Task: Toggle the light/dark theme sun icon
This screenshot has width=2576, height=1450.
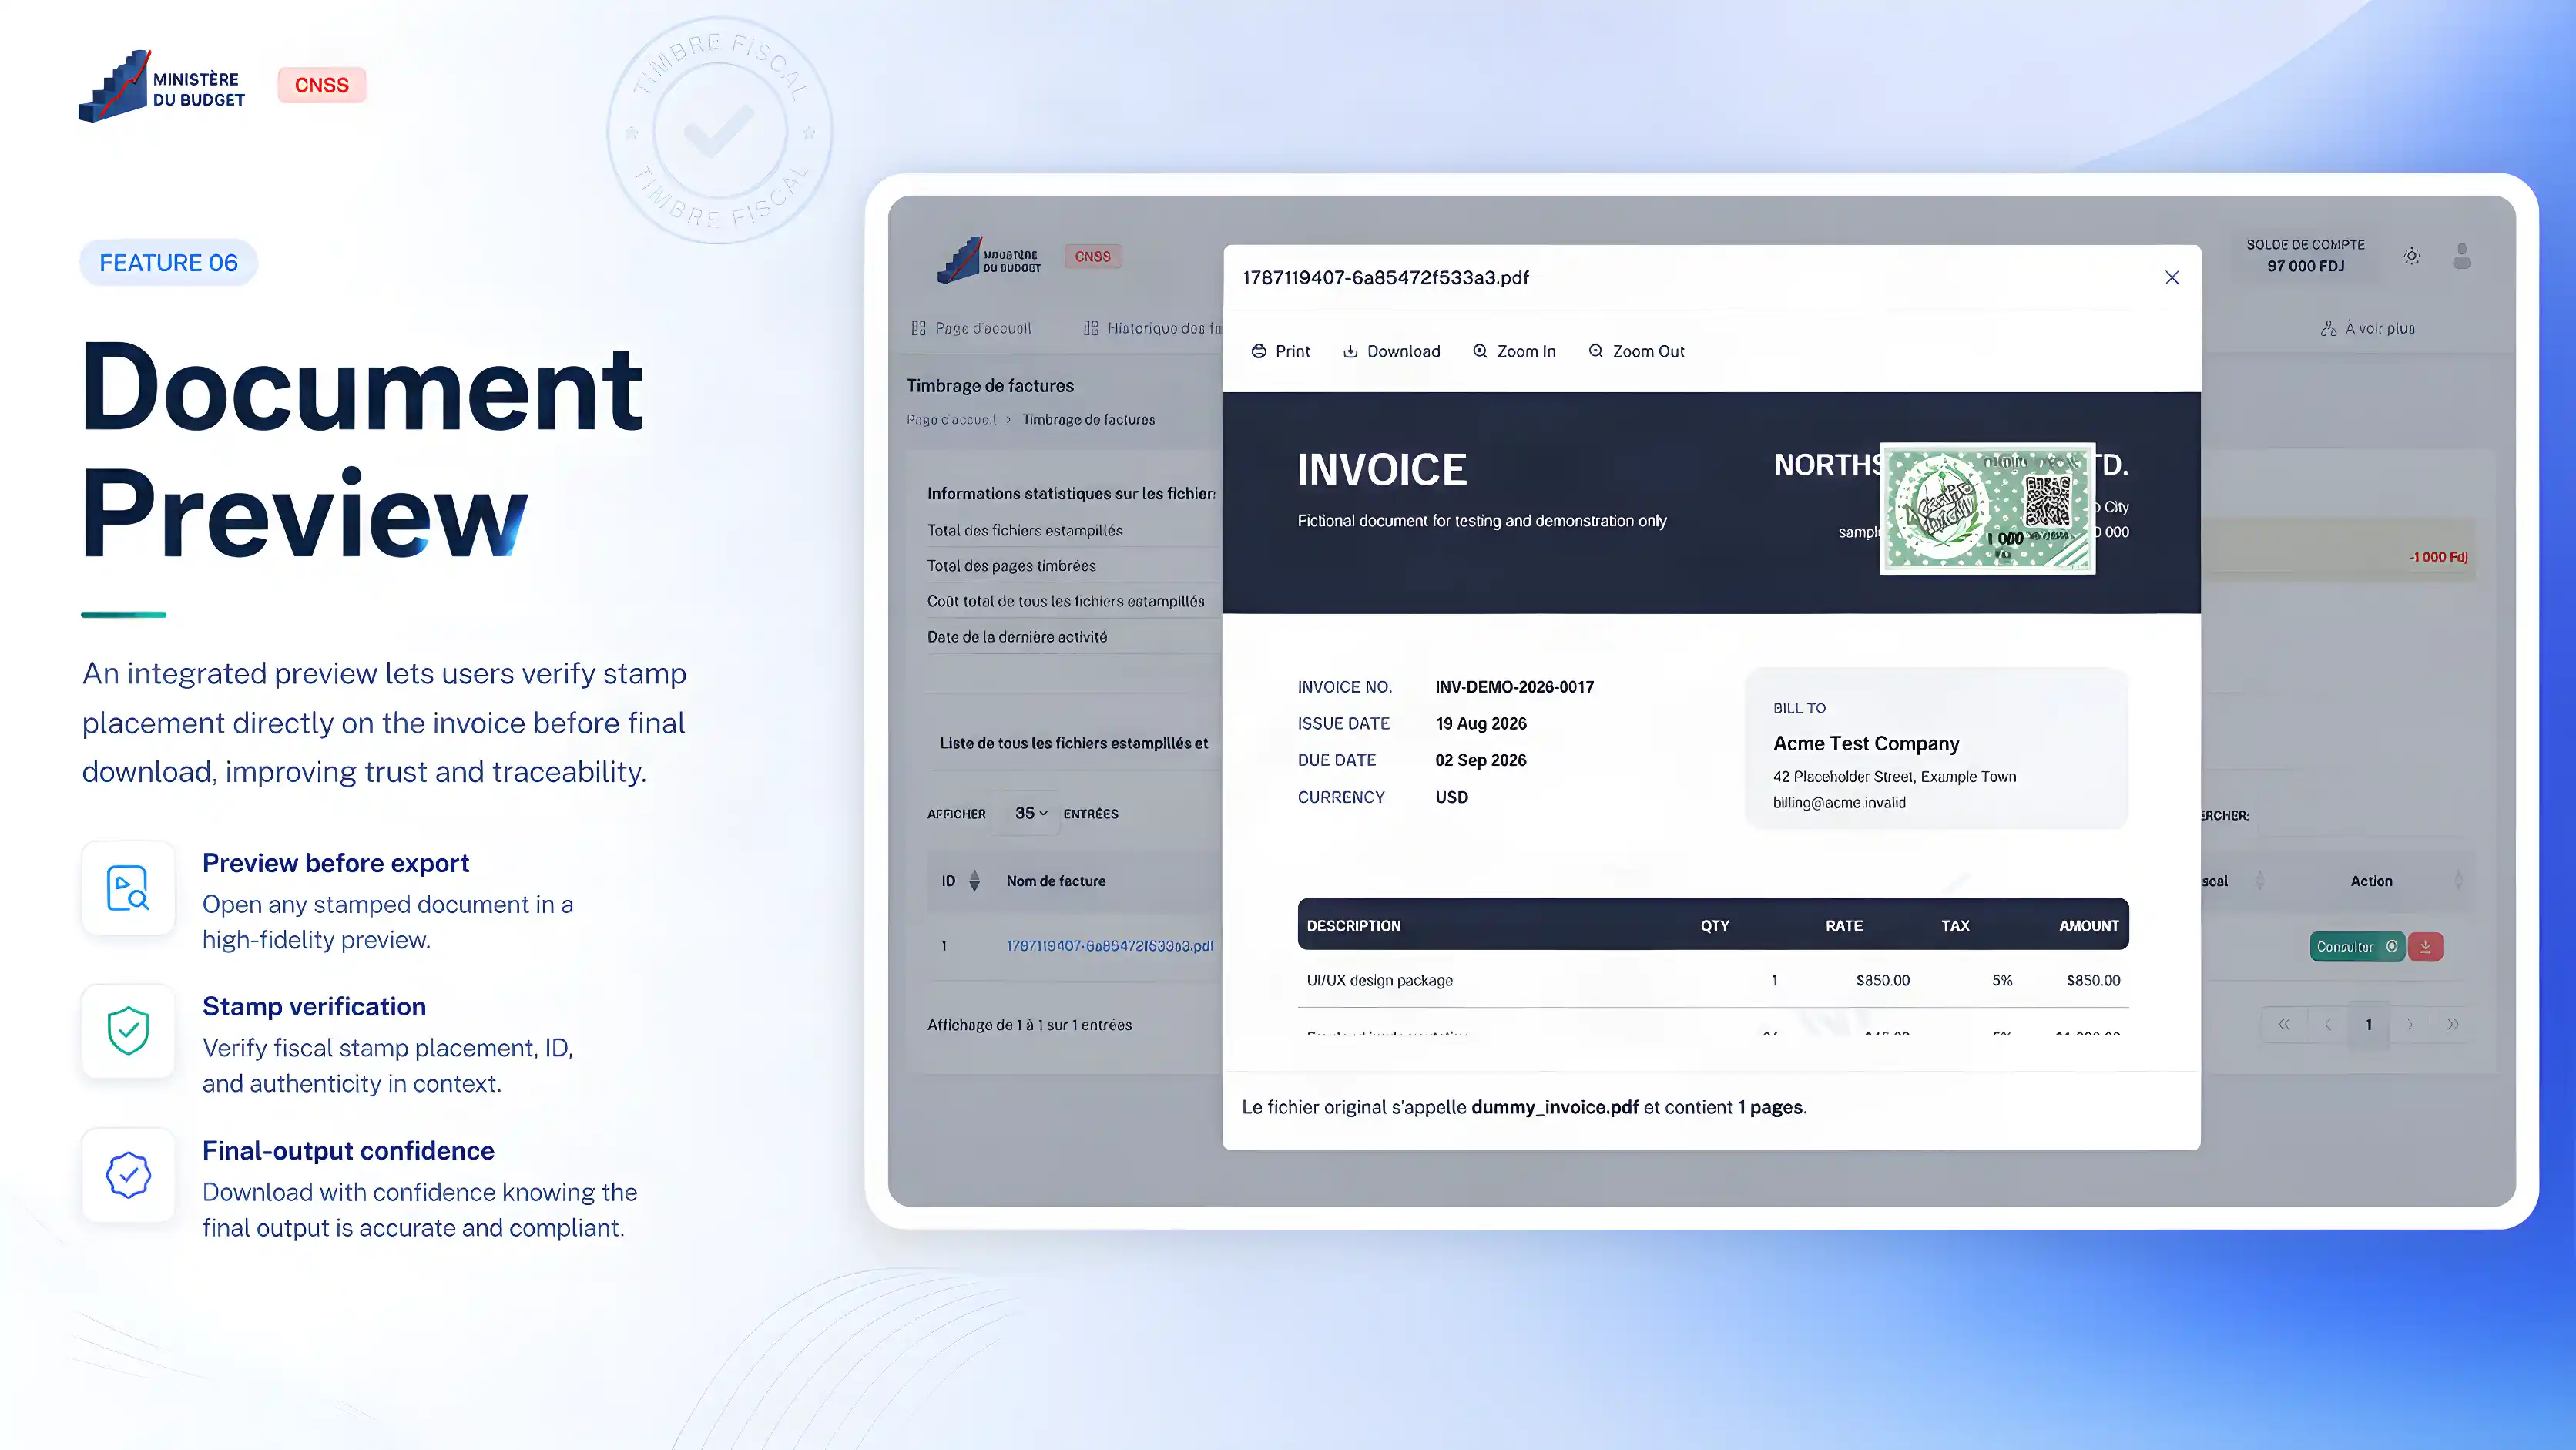Action: coord(2412,256)
